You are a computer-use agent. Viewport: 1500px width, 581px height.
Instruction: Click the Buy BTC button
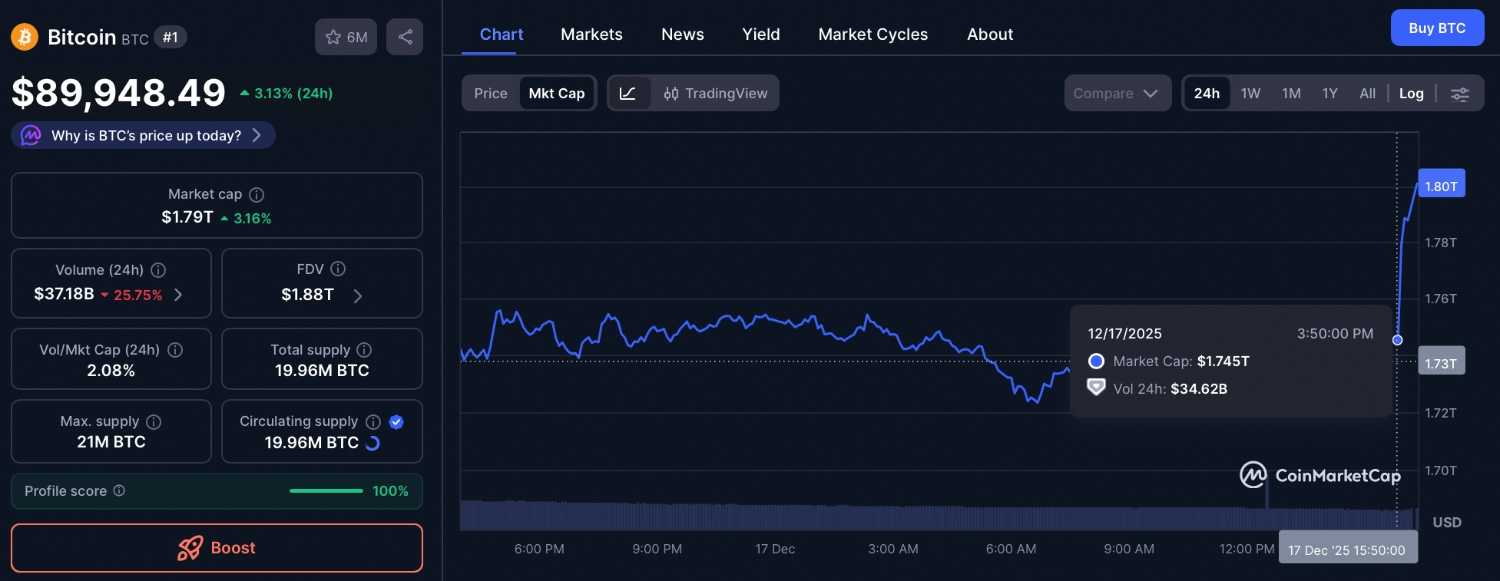pyautogui.click(x=1436, y=28)
